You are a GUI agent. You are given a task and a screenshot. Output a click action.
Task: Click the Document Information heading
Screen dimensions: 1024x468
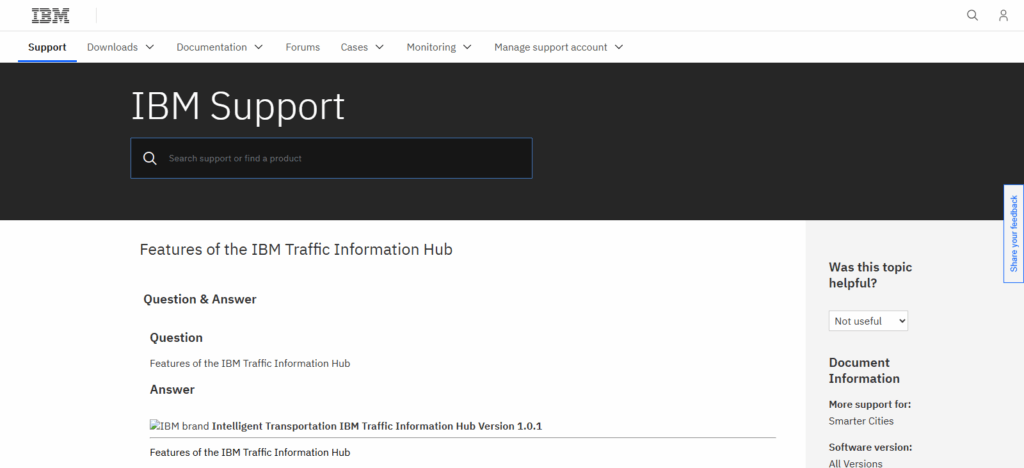pyautogui.click(x=864, y=370)
